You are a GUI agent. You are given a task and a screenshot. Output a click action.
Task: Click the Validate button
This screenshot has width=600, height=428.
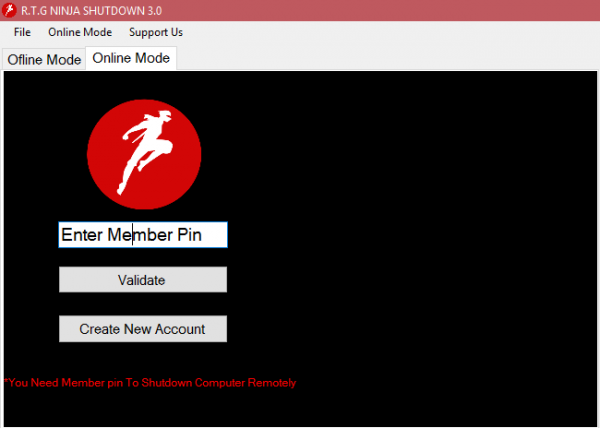143,280
